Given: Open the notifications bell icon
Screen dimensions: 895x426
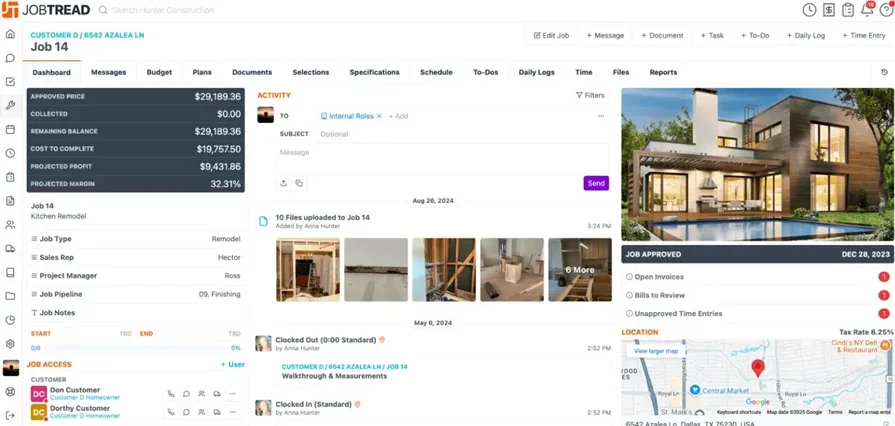Looking at the screenshot, I should 866,10.
